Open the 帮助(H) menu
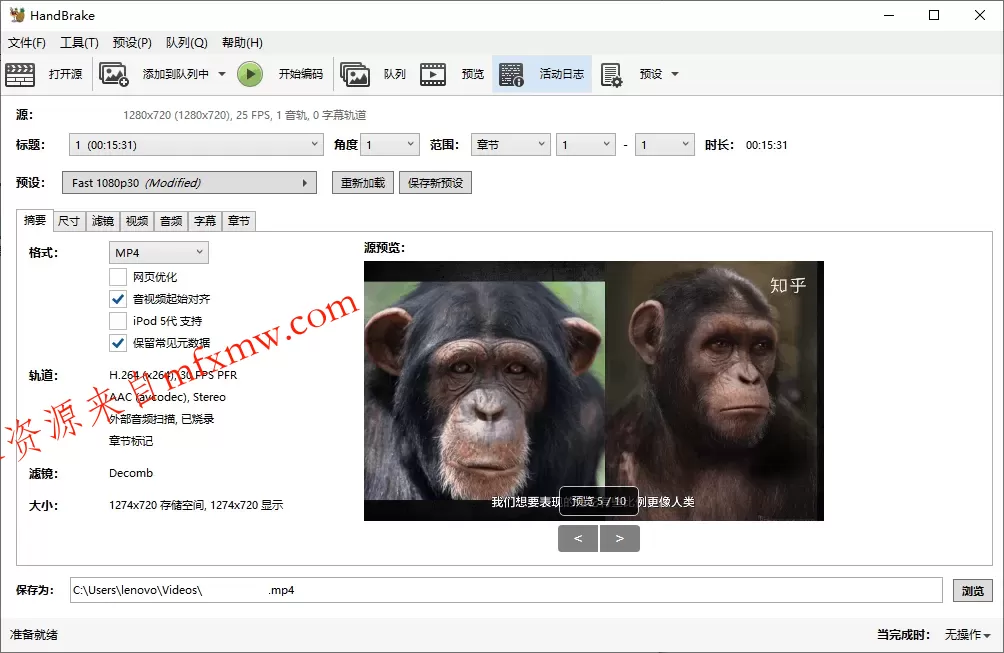 [x=242, y=43]
